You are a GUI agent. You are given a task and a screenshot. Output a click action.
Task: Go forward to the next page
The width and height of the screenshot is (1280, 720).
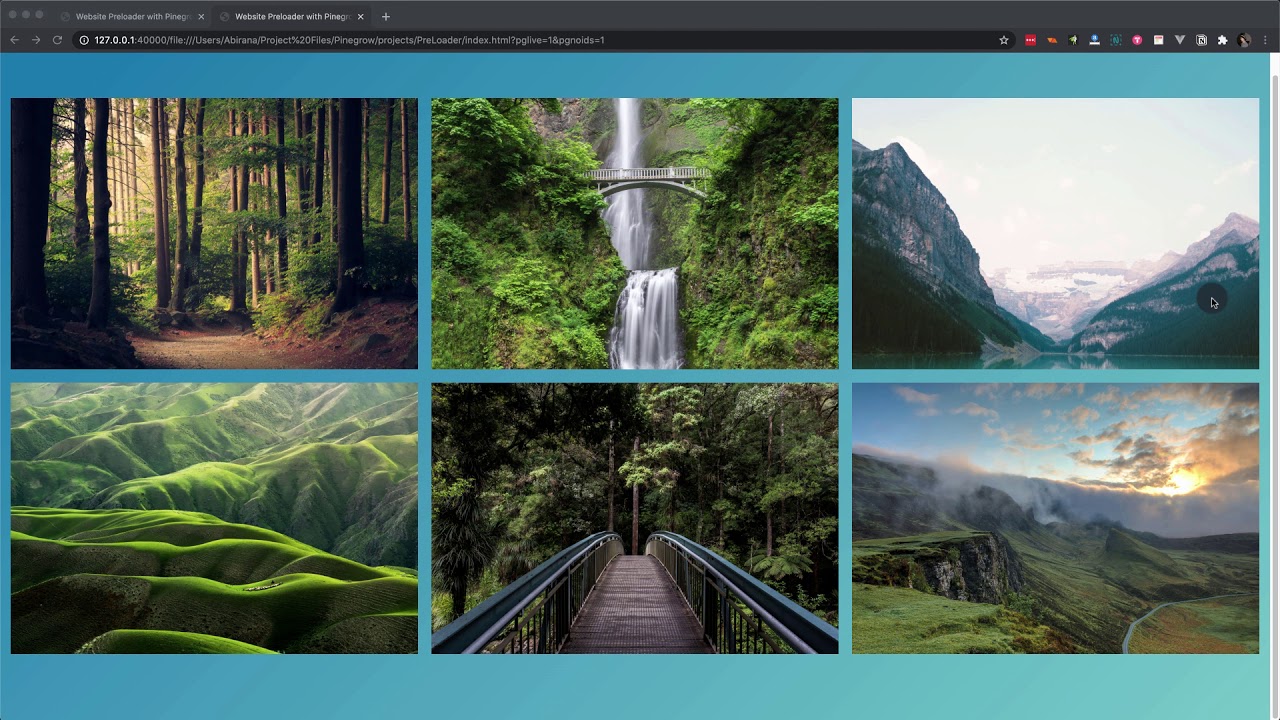pos(36,40)
